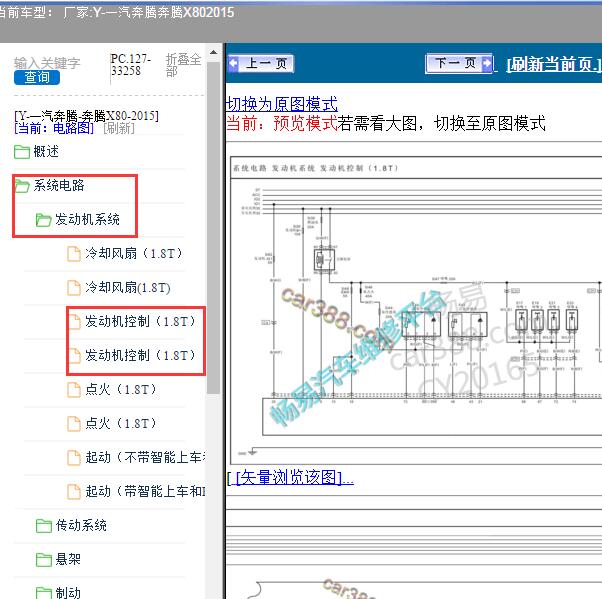Screen dimensions: 602x599
Task: Click page icon of 冷却风扇（1.8T） first entry
Action: pos(74,253)
